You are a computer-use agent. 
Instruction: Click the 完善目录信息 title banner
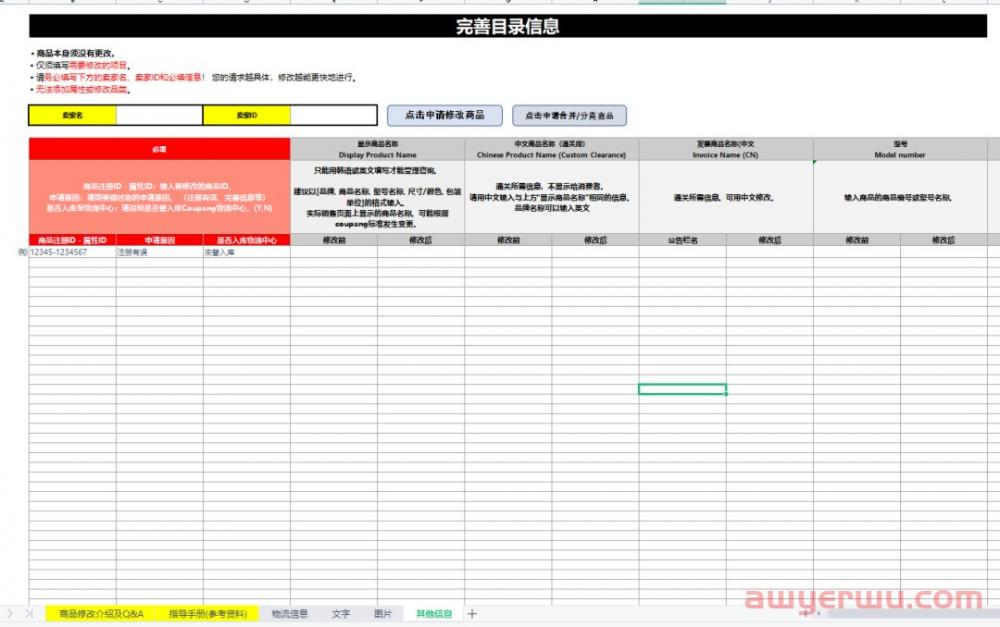pyautogui.click(x=508, y=26)
